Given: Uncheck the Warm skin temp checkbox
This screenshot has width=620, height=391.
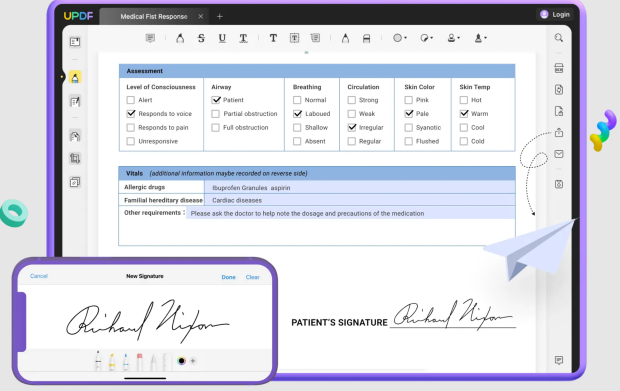Looking at the screenshot, I should [464, 113].
